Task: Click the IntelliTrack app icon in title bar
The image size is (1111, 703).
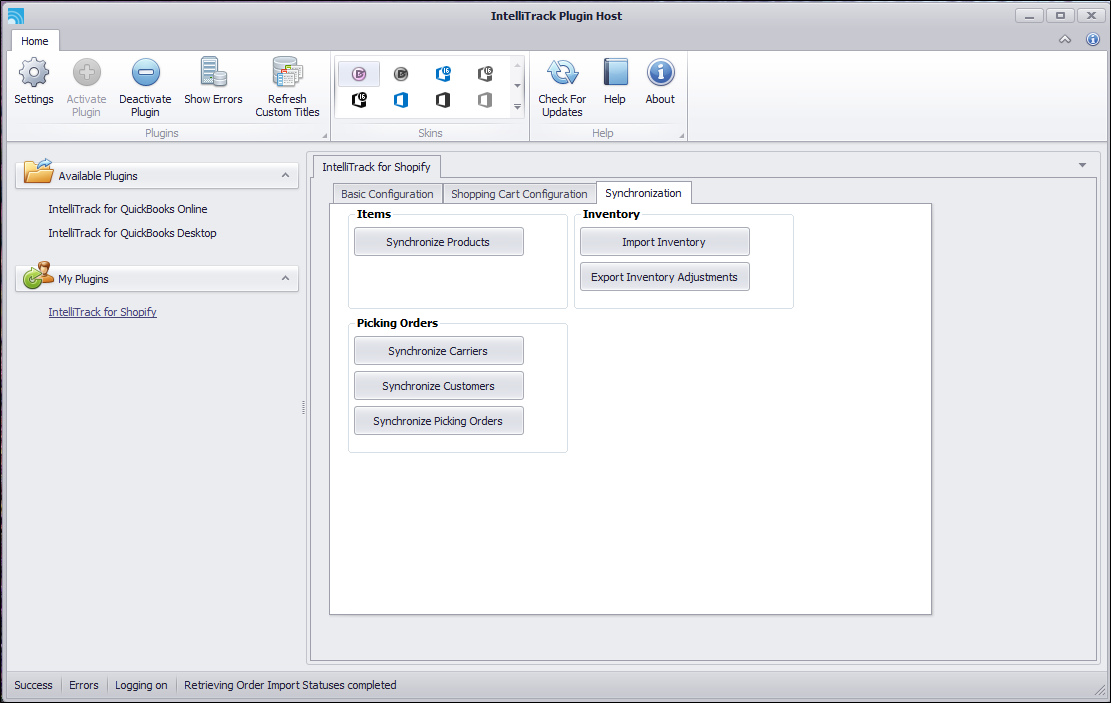Action: click(x=16, y=16)
